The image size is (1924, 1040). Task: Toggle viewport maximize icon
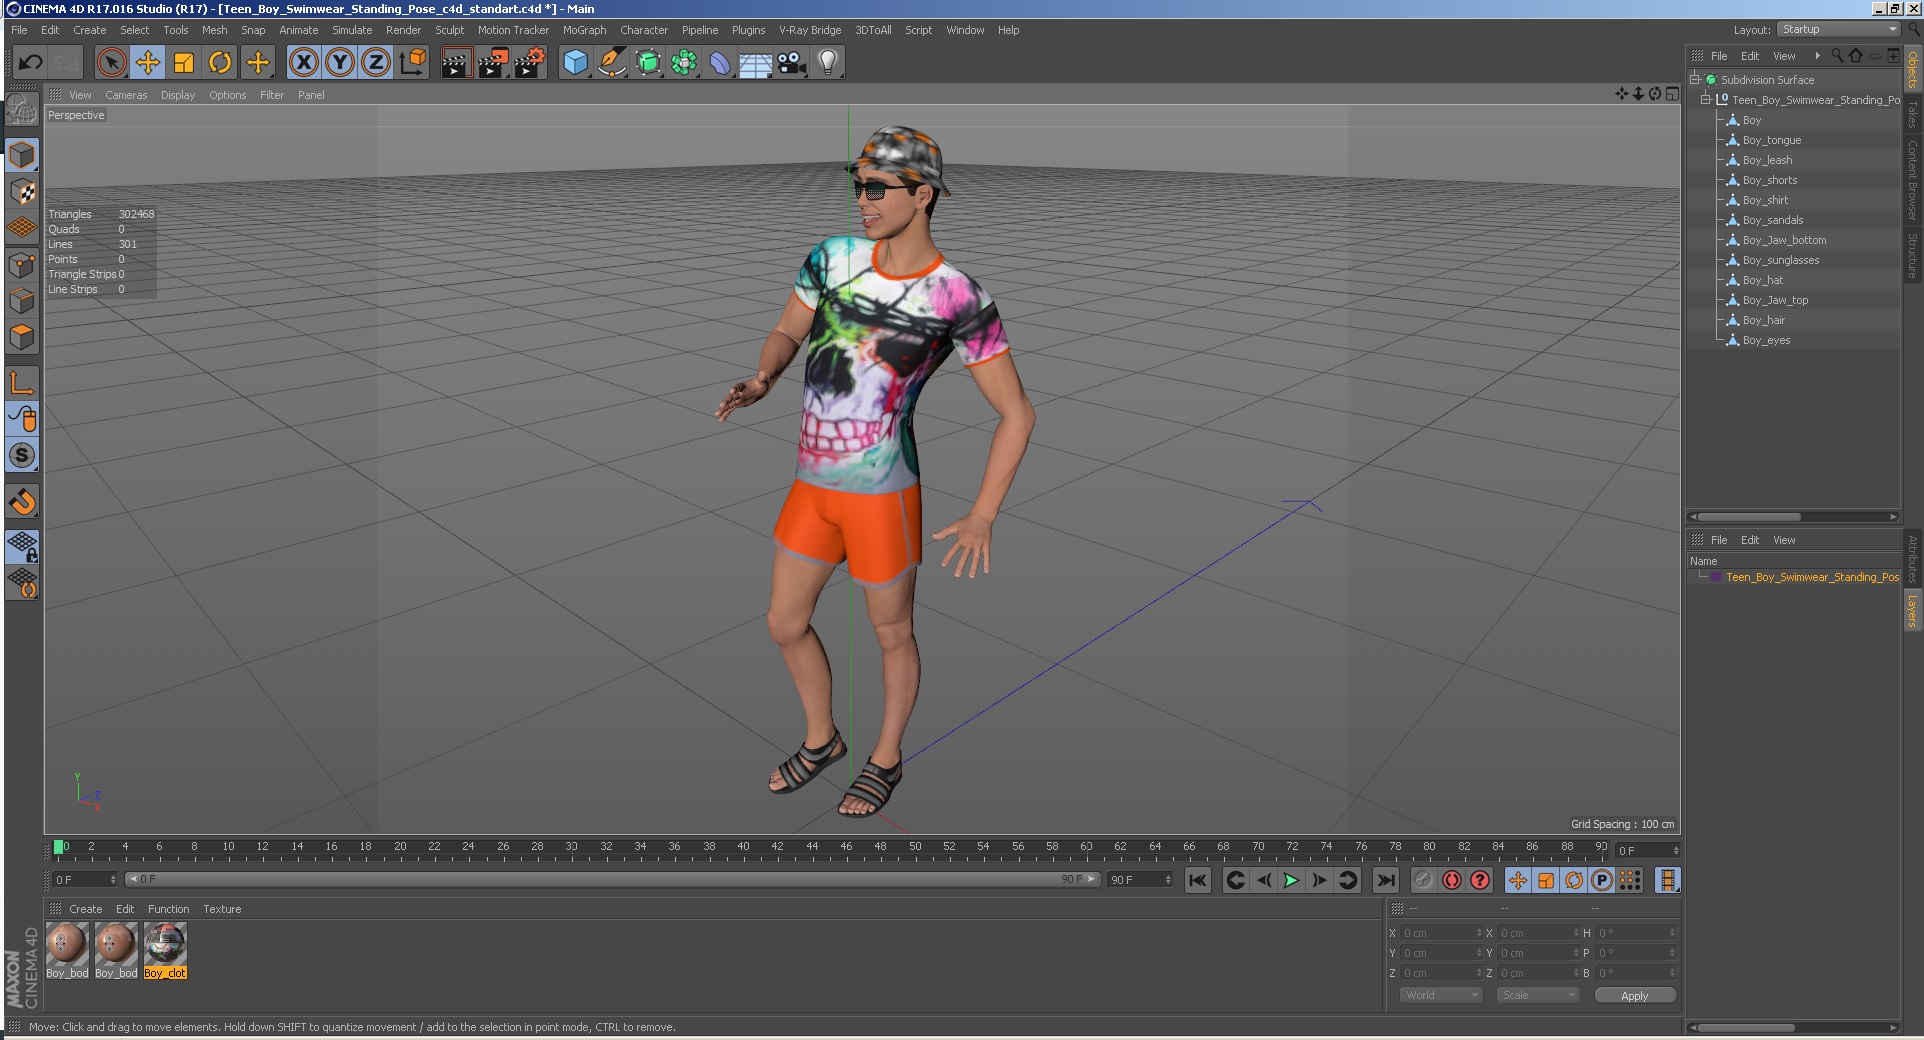(x=1672, y=94)
